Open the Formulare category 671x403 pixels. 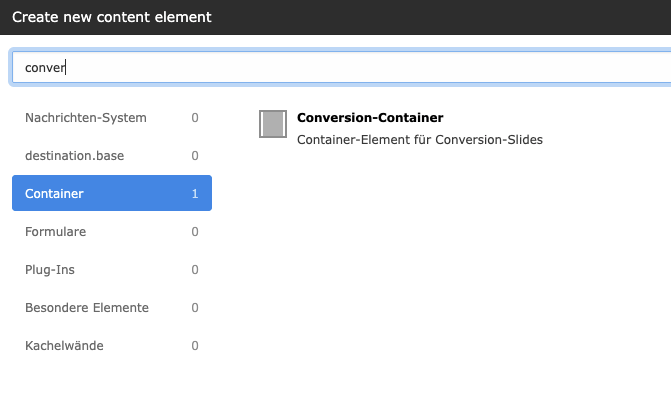click(x=112, y=231)
